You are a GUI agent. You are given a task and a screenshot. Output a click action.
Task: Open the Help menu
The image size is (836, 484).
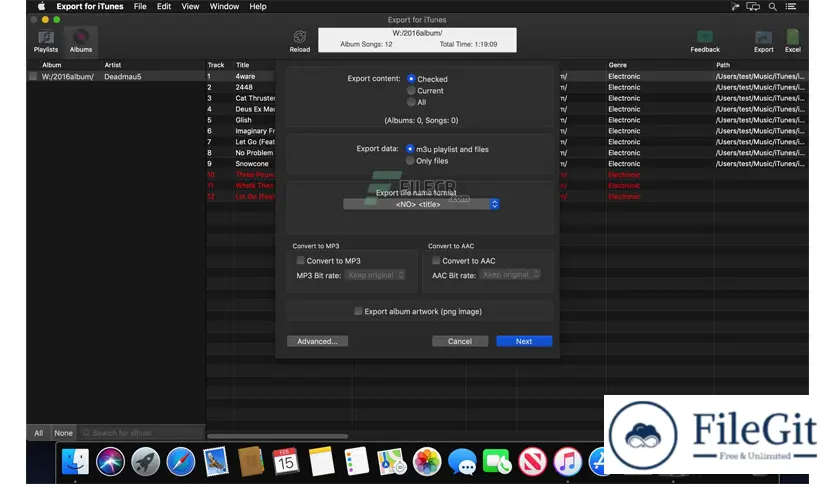(x=258, y=6)
